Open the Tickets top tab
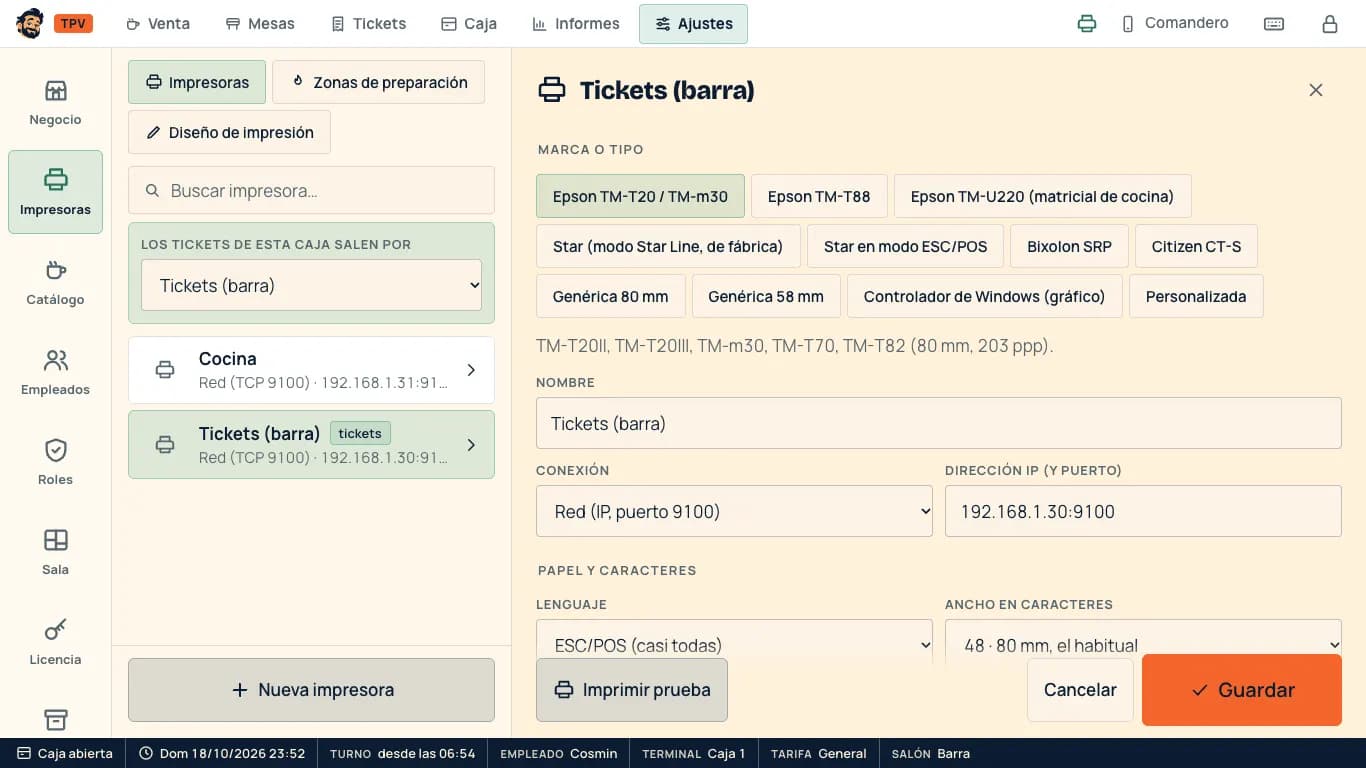The width and height of the screenshot is (1366, 768). [x=369, y=24]
